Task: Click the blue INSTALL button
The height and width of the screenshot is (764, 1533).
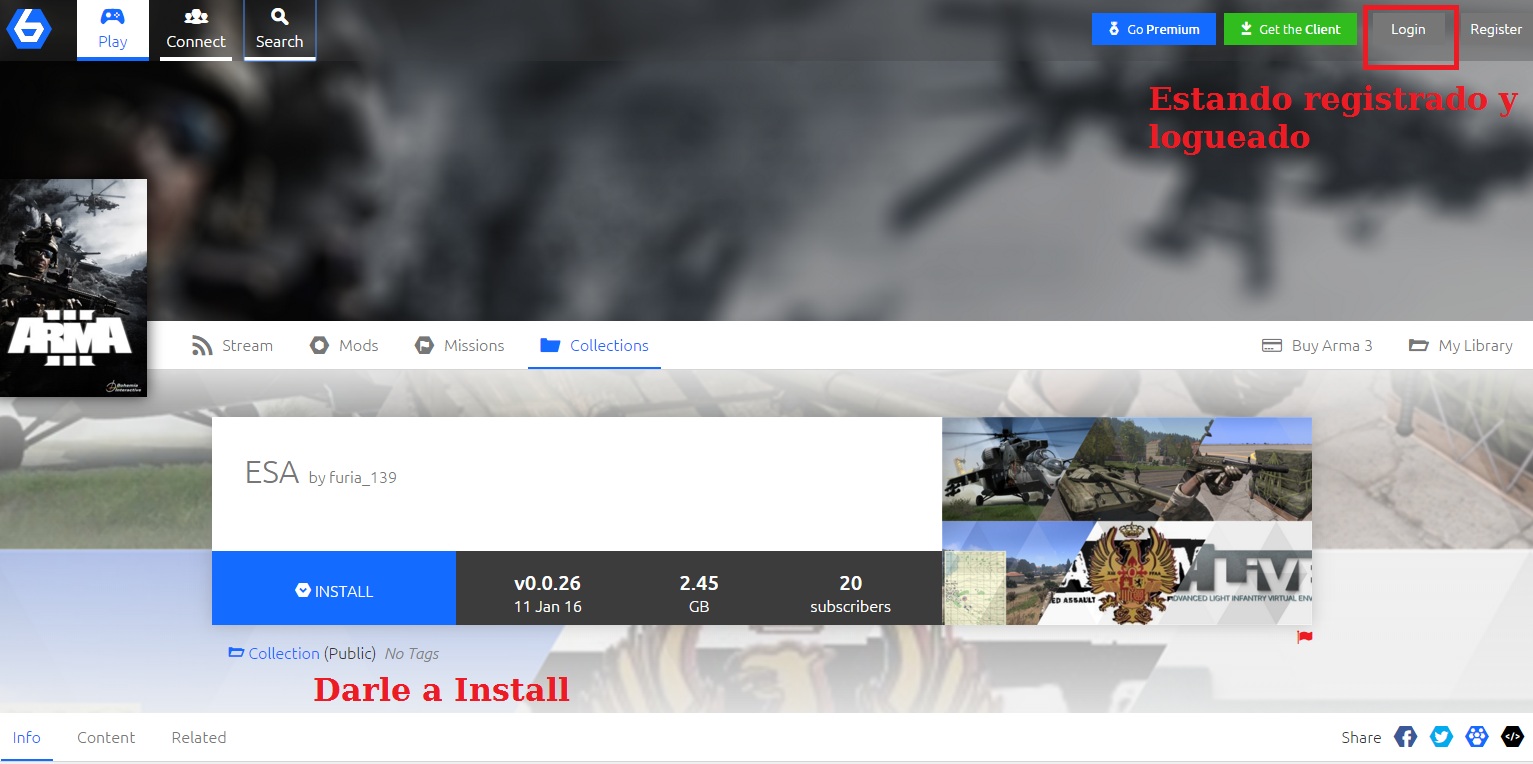Action: point(334,588)
